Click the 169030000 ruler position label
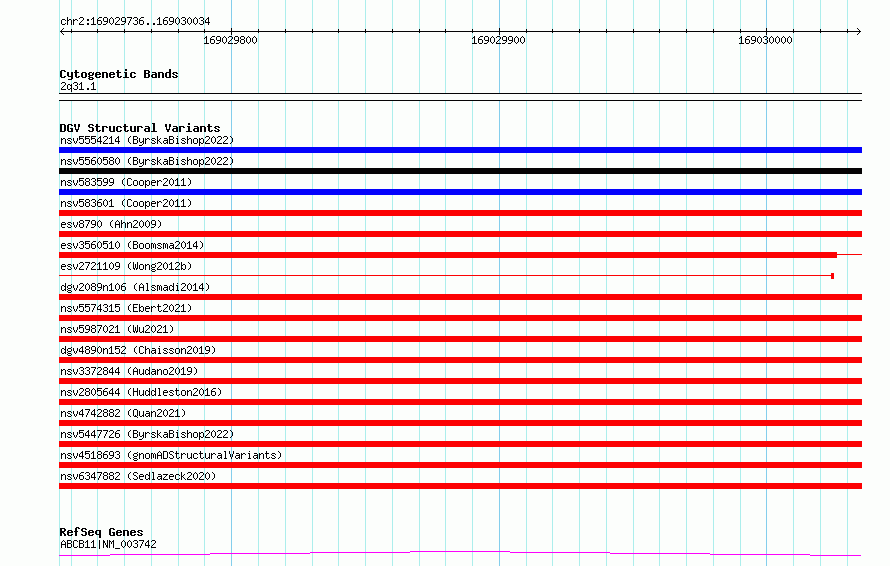 765,40
